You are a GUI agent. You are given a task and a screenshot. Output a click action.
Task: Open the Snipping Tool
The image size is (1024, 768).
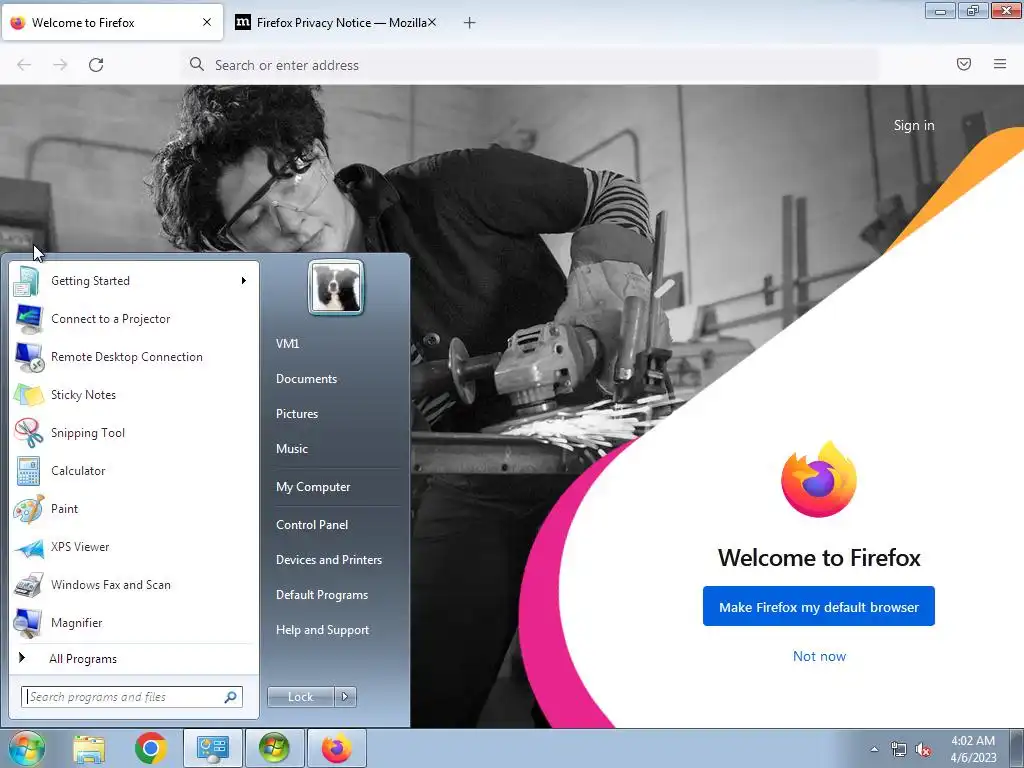pyautogui.click(x=134, y=433)
